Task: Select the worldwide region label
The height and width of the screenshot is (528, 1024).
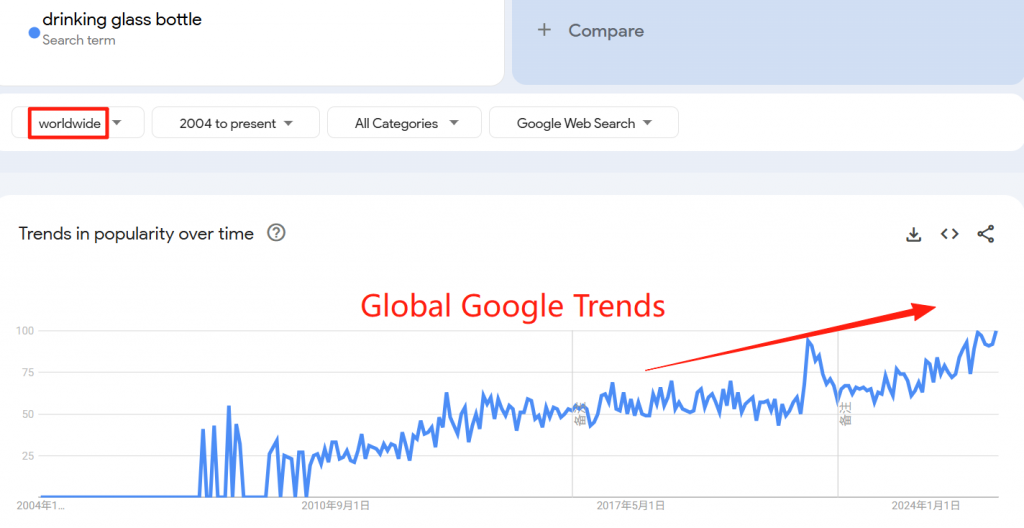Action: [x=69, y=123]
